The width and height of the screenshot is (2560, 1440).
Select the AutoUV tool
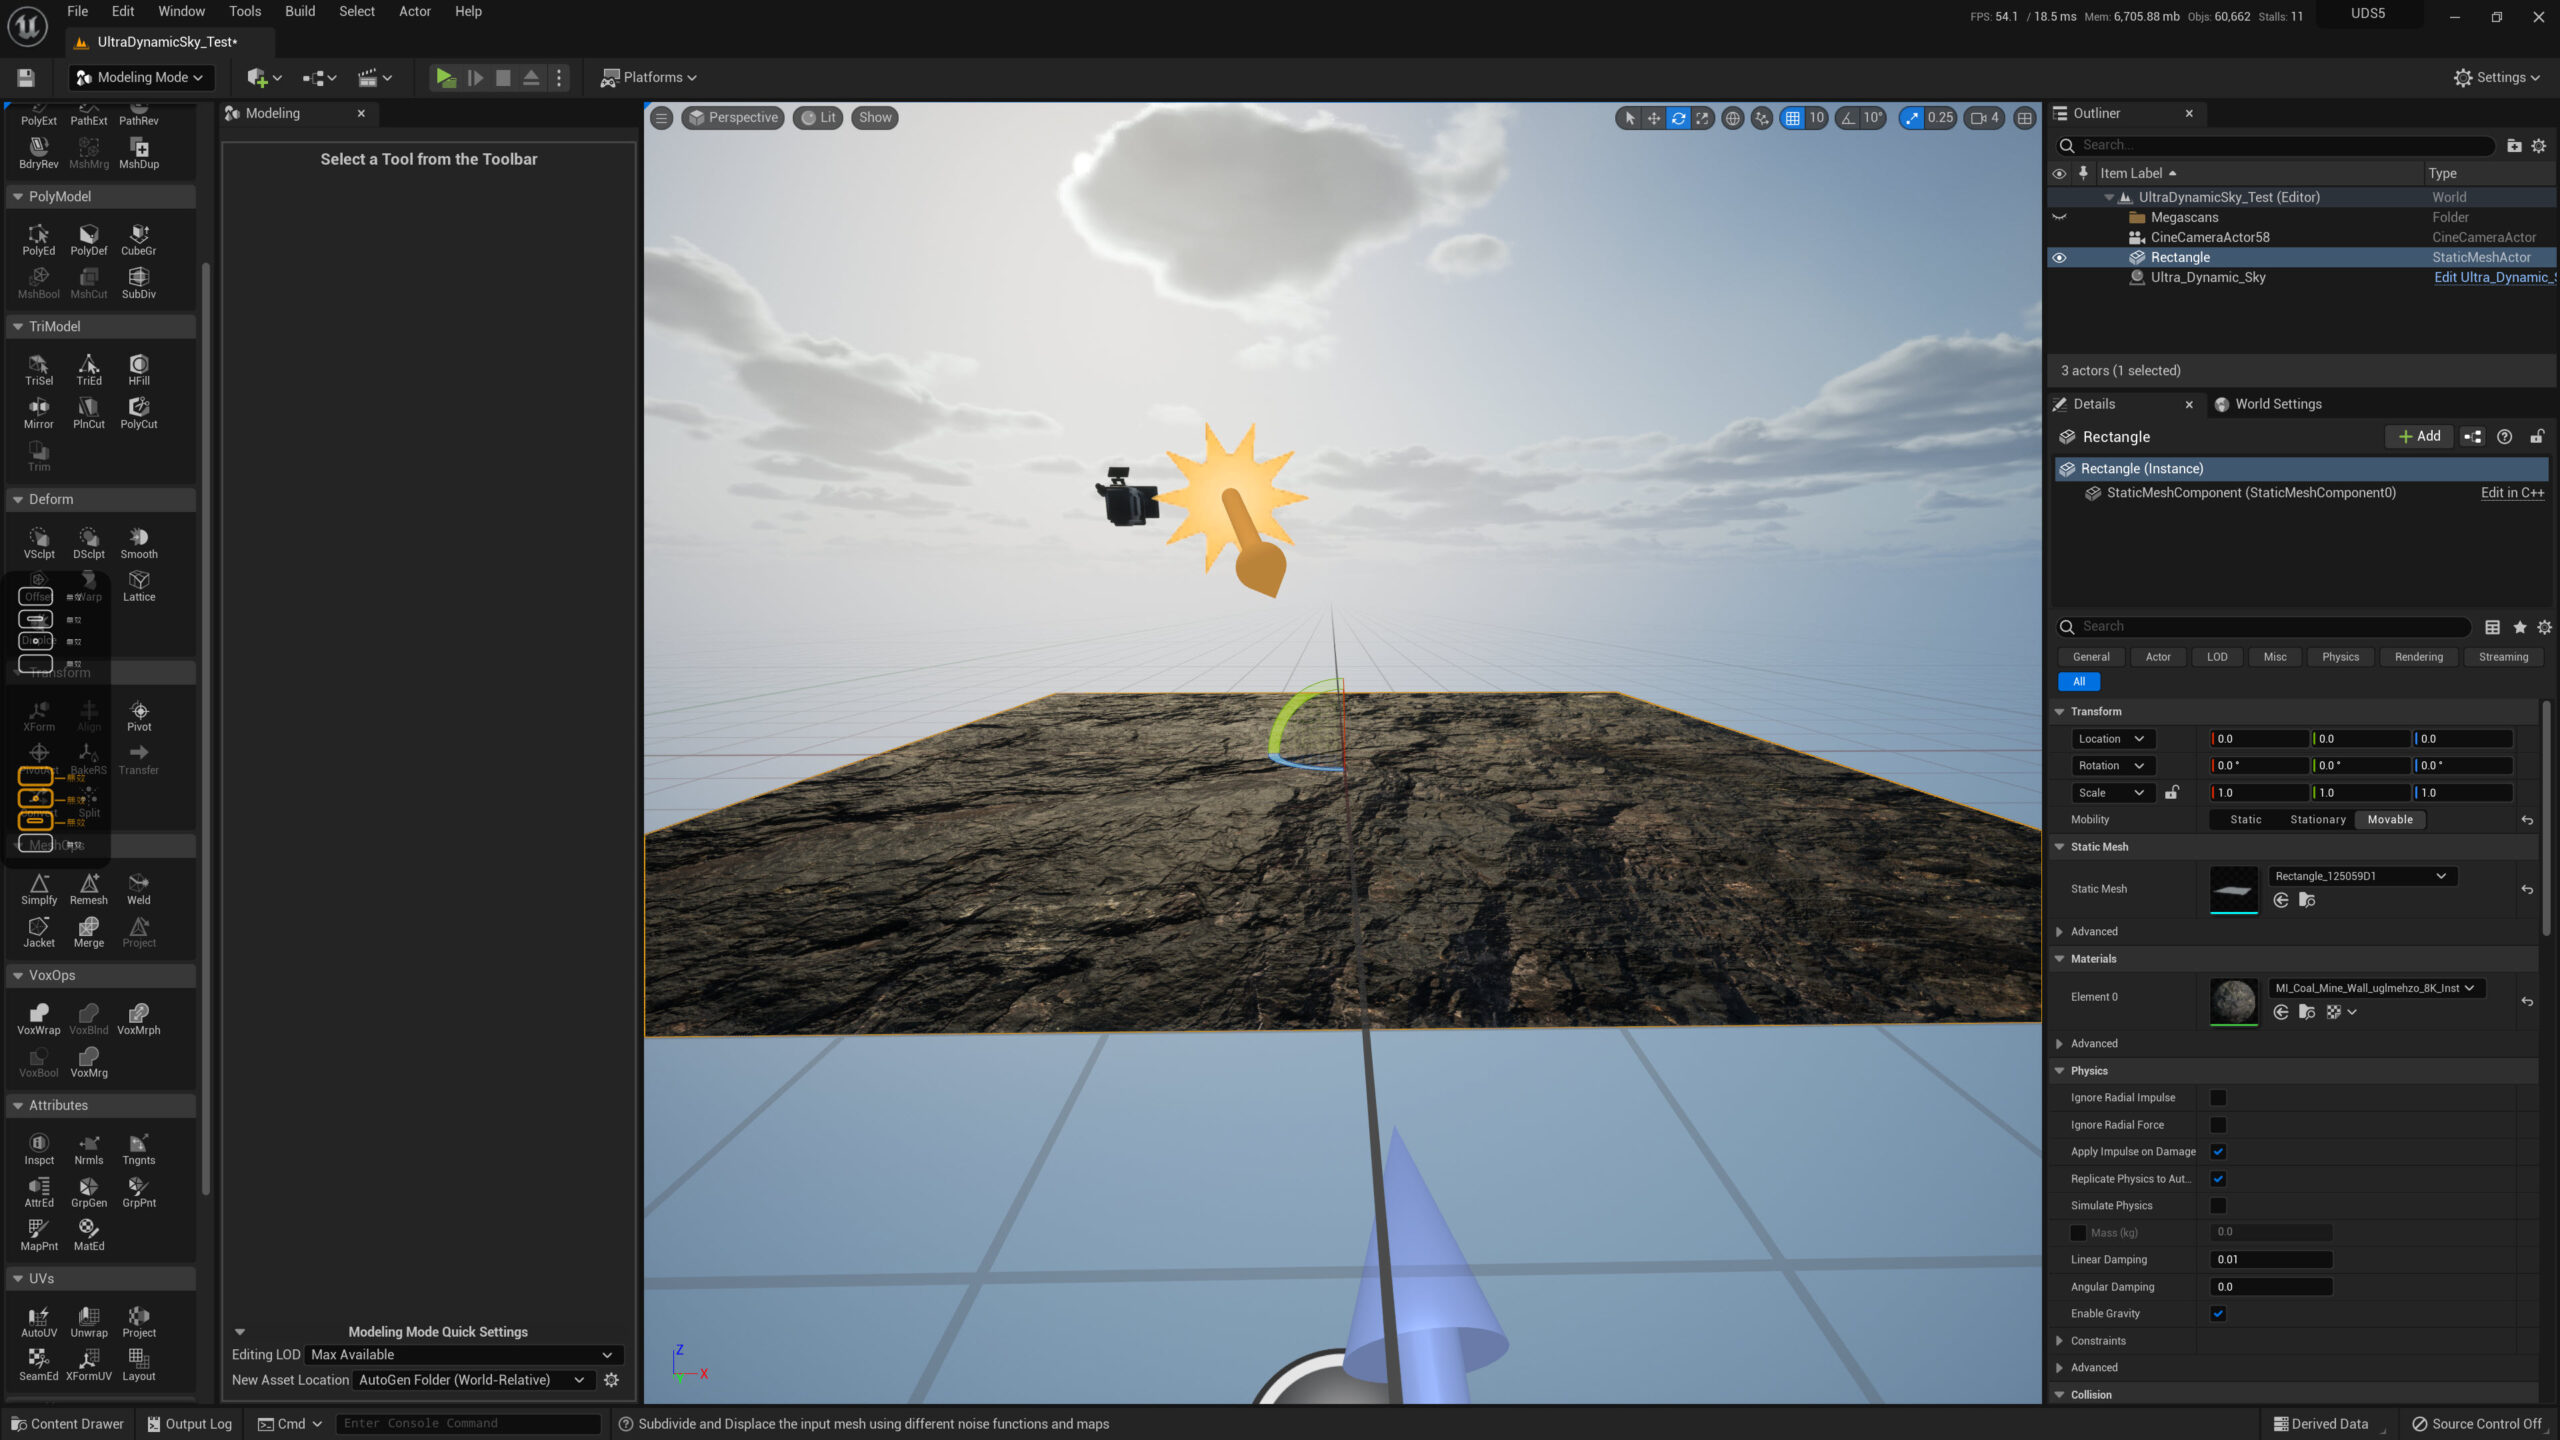tap(38, 1320)
